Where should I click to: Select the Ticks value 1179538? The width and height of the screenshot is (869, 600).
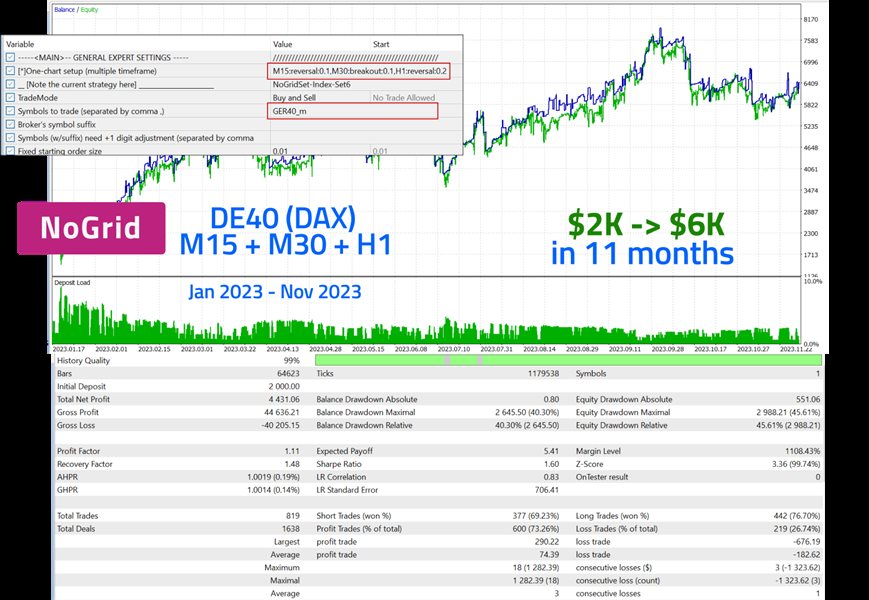click(x=543, y=373)
